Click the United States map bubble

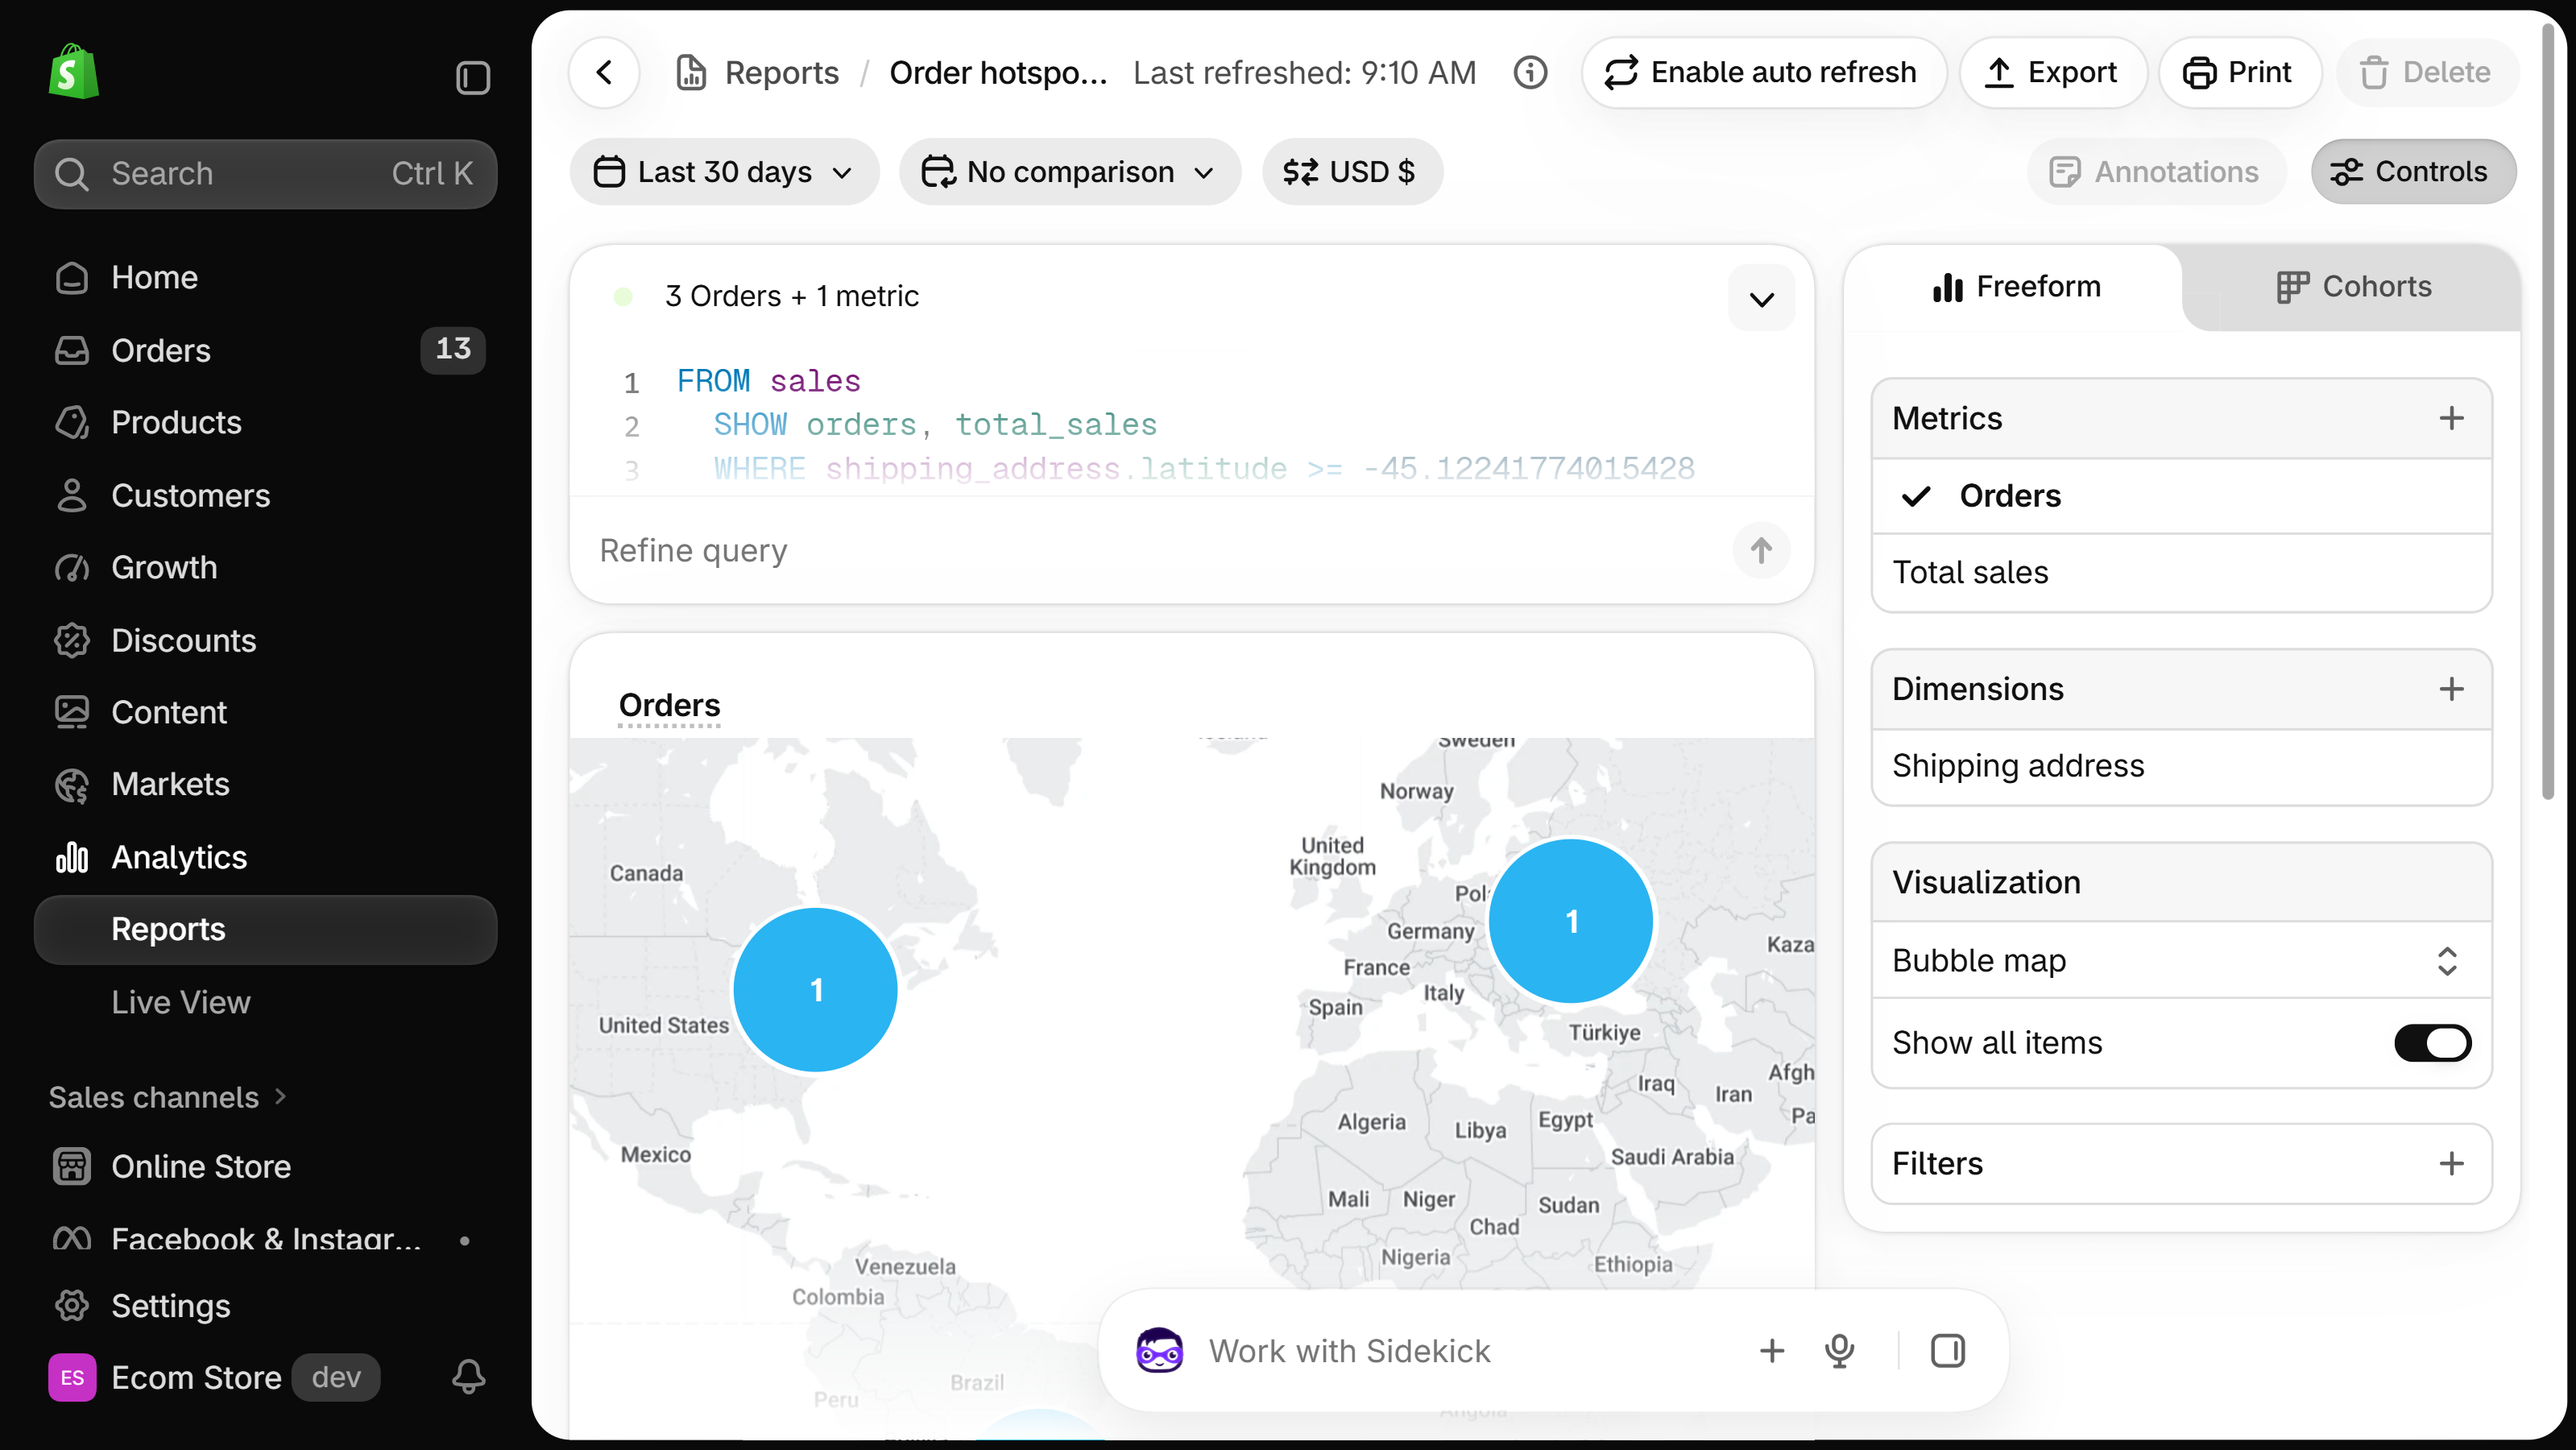(x=815, y=989)
